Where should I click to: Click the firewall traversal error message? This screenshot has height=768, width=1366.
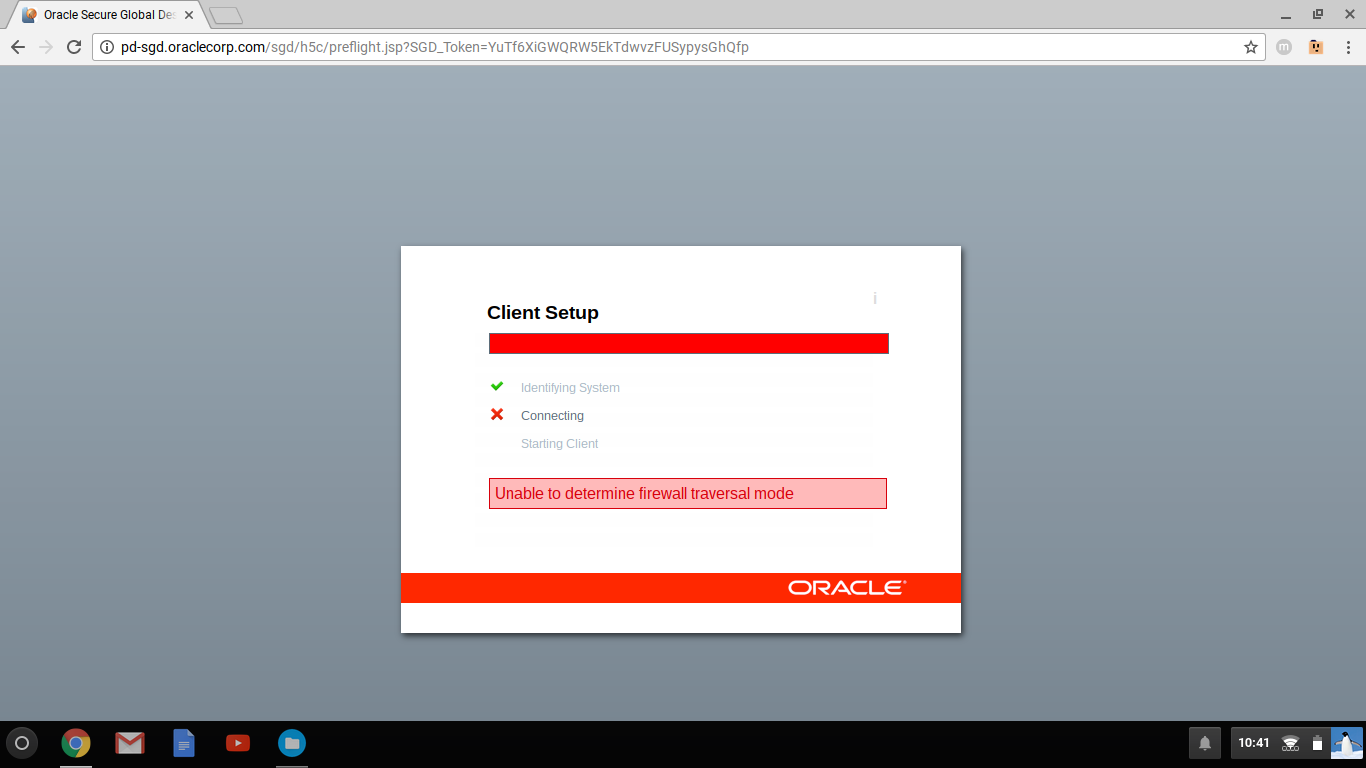tap(688, 493)
